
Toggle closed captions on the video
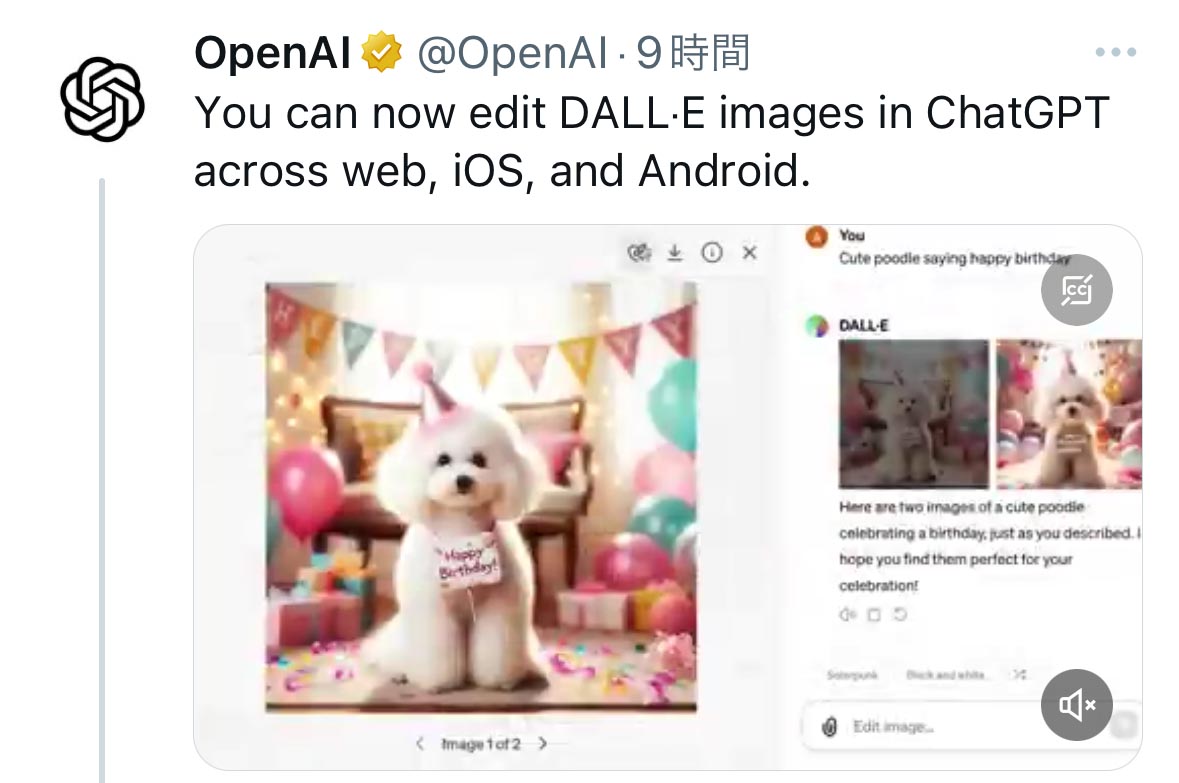[1077, 290]
